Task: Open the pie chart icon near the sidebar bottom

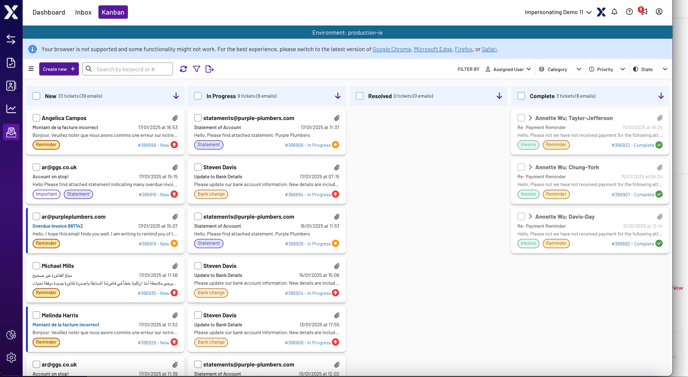Action: [11, 335]
